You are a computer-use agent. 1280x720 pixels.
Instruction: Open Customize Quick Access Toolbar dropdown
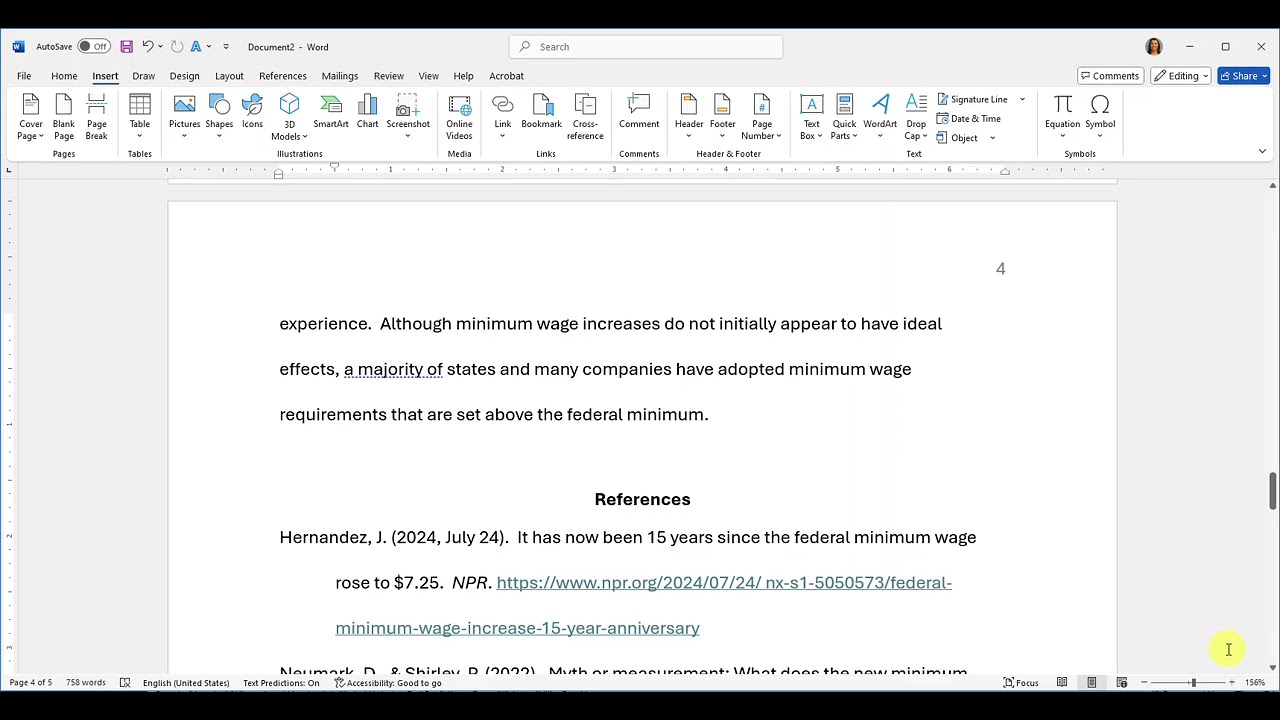(226, 46)
